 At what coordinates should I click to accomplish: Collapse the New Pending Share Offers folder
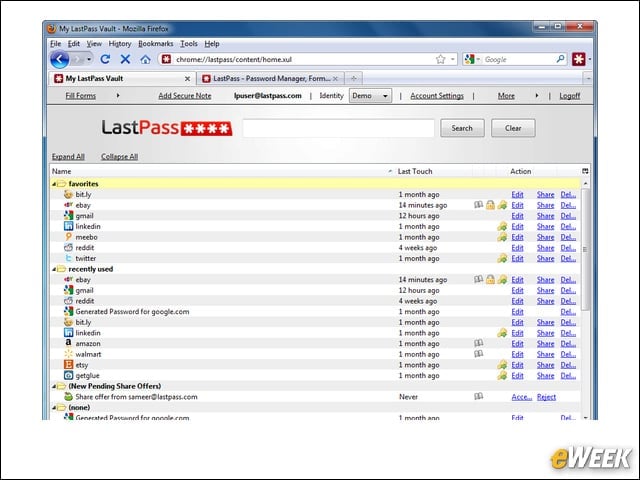(54, 386)
